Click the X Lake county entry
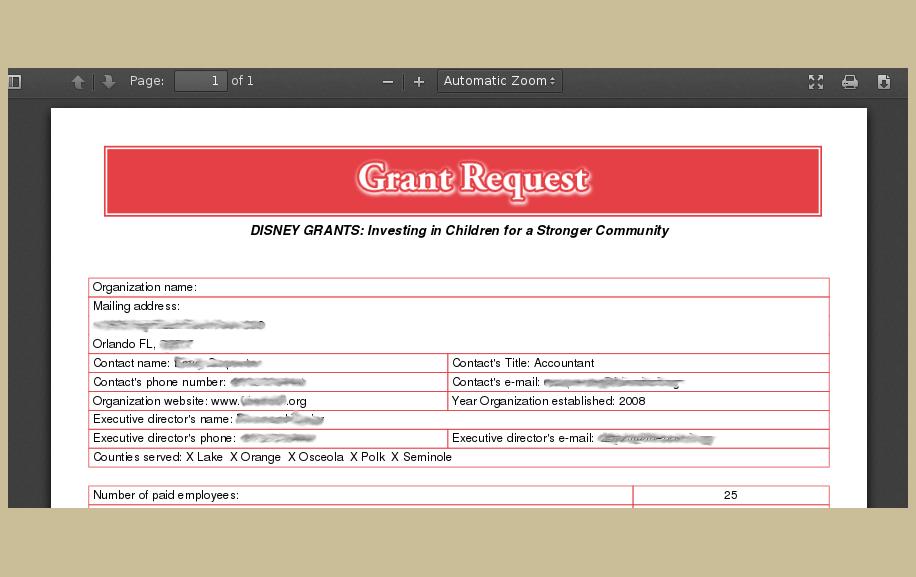The image size is (916, 577). [204, 457]
